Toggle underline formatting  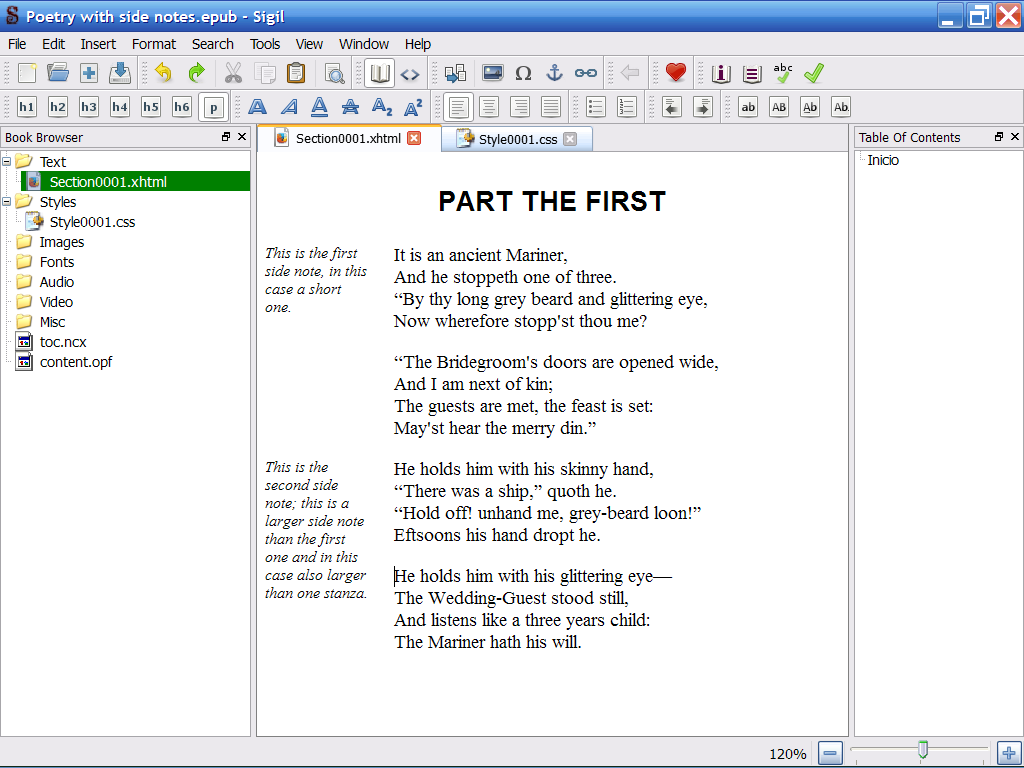click(319, 107)
